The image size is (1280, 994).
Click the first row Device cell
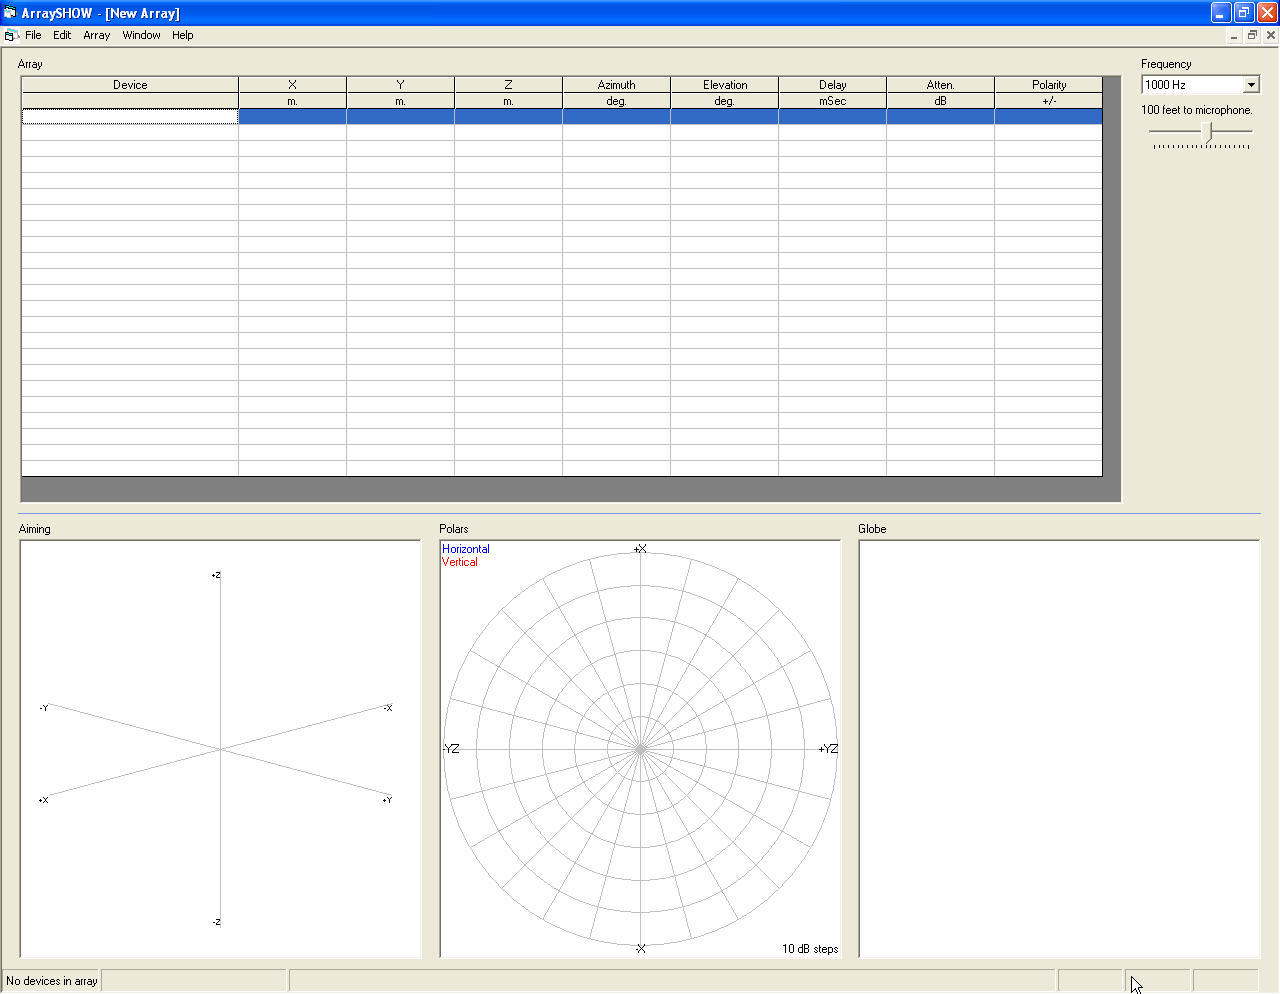[130, 117]
